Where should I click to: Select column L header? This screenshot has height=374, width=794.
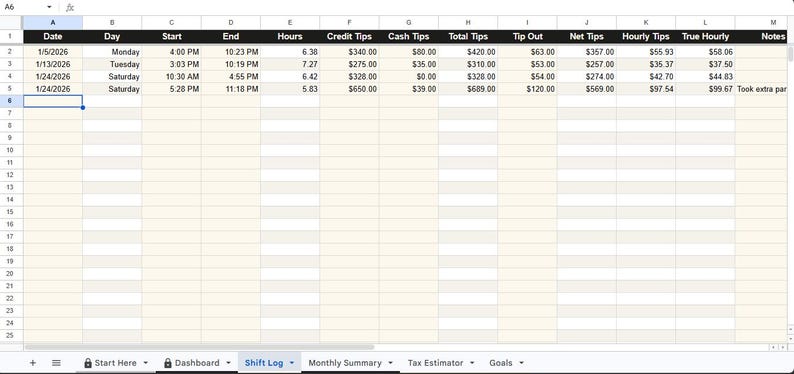click(705, 23)
